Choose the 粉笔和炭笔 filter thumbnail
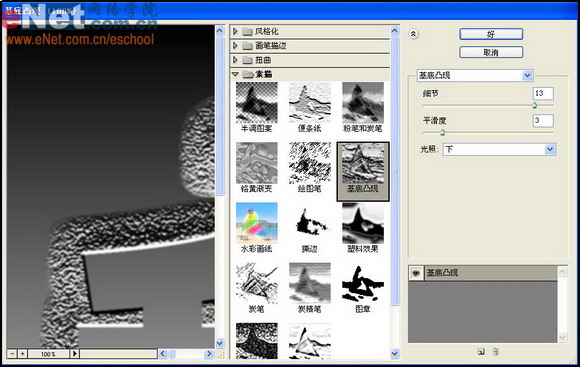Viewport: 580px width, 367px height. (363, 103)
